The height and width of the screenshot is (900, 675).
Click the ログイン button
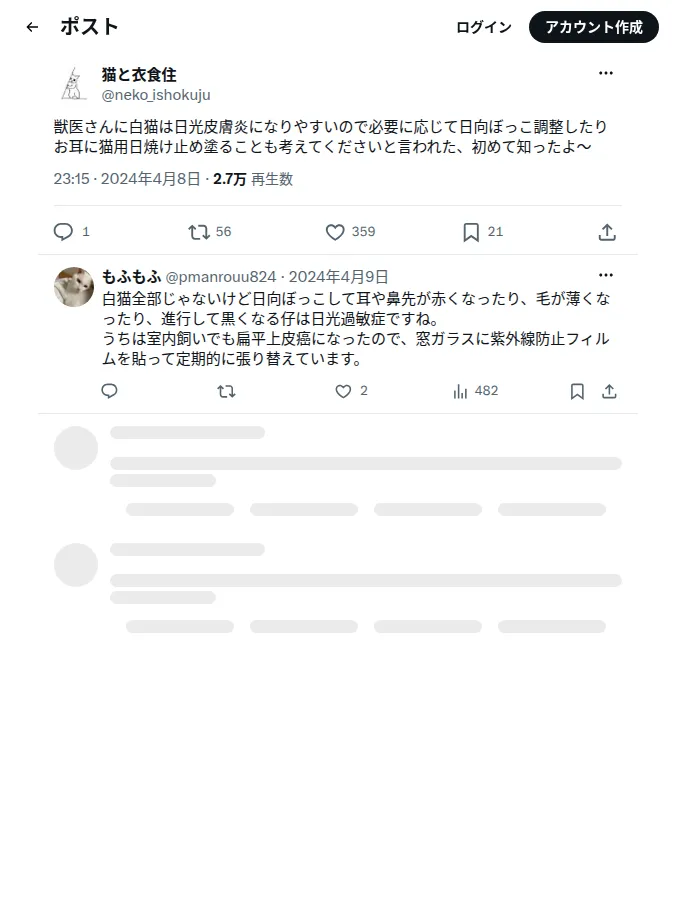coord(483,27)
